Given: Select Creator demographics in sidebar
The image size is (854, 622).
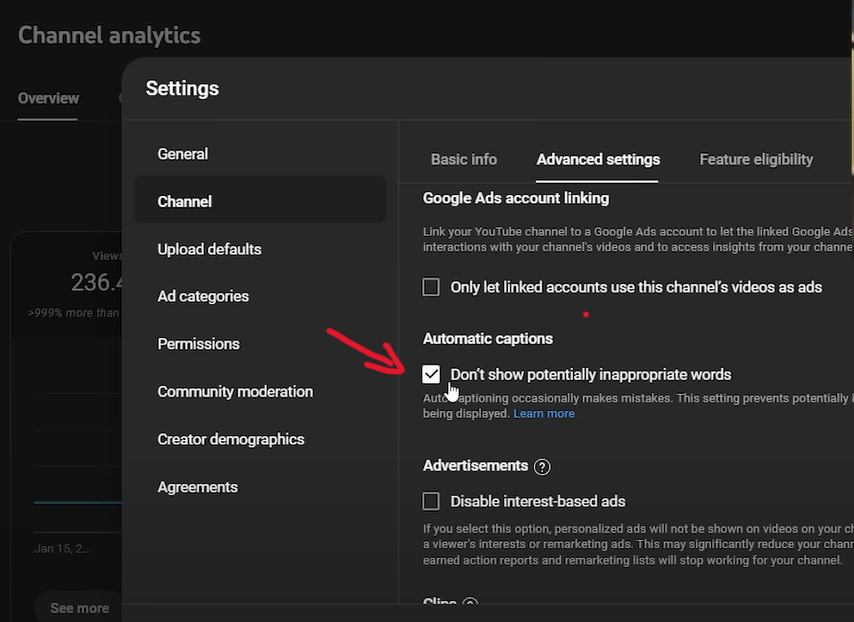Looking at the screenshot, I should click(231, 440).
